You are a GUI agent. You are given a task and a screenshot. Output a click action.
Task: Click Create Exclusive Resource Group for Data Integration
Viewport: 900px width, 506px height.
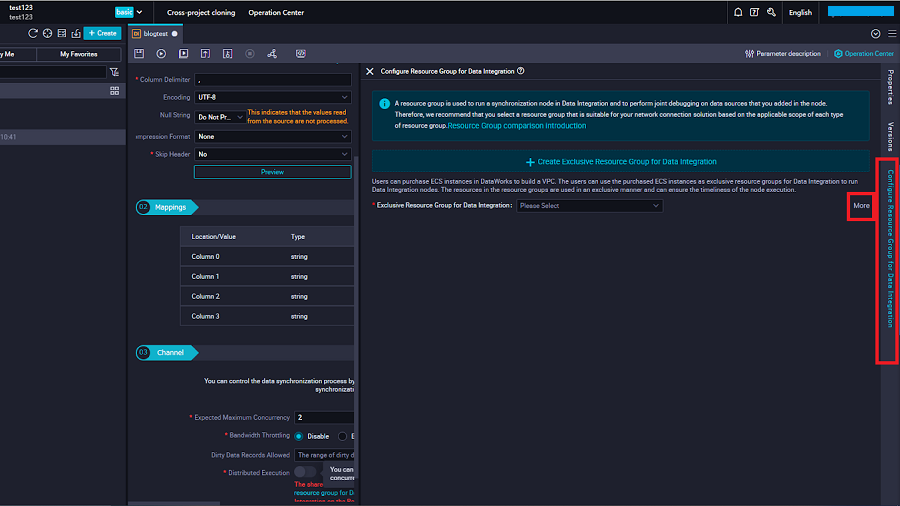click(x=621, y=161)
